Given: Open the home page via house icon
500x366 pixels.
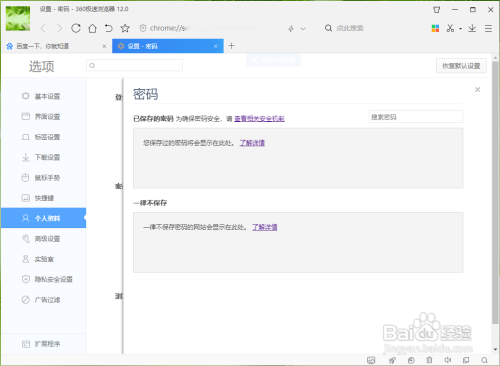Looking at the screenshot, I should 92,28.
